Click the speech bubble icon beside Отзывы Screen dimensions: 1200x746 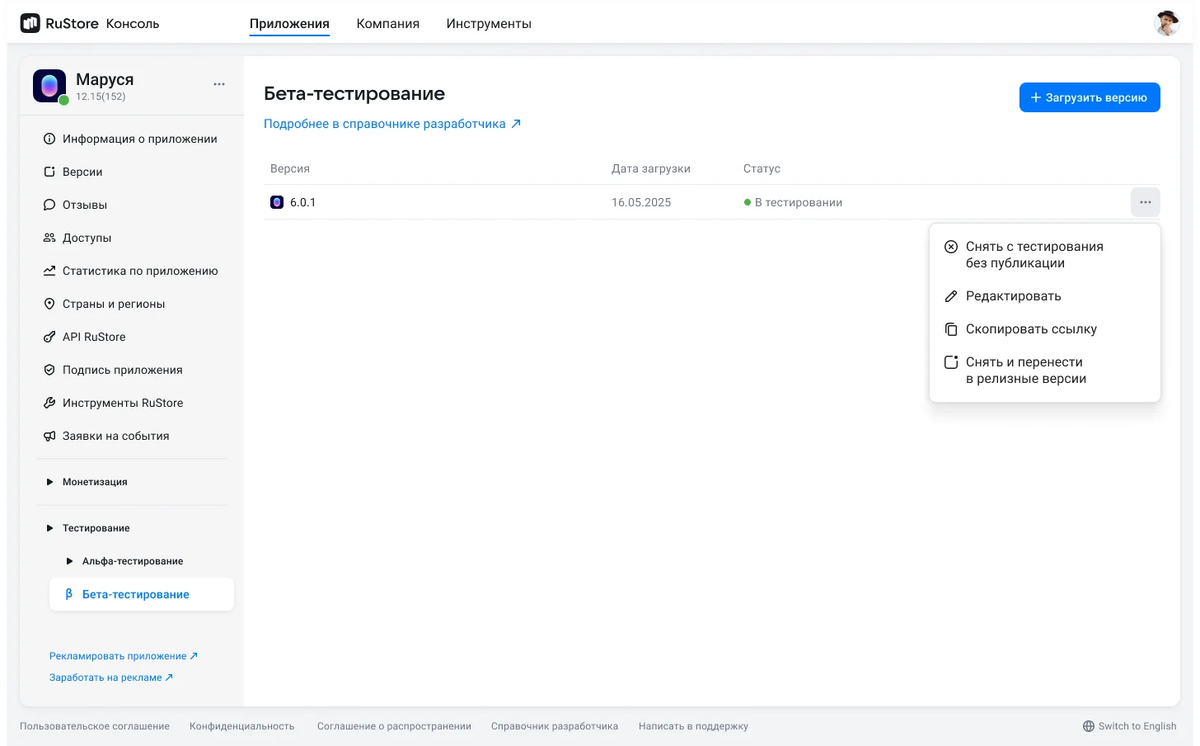[x=49, y=205]
